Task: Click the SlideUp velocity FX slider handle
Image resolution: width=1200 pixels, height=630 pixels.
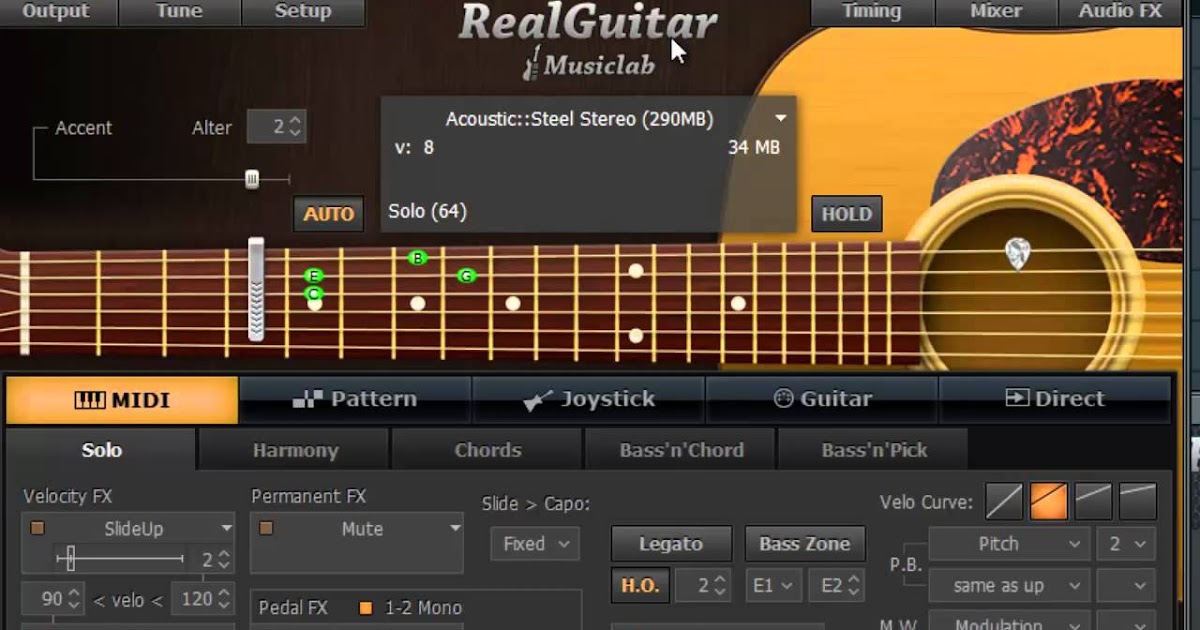Action: click(x=69, y=558)
